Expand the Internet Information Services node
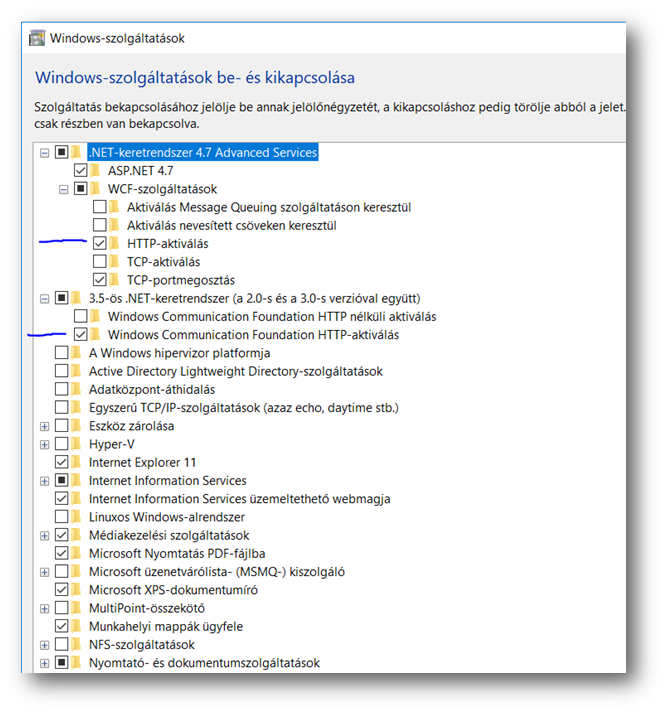The width and height of the screenshot is (668, 715). 44,481
